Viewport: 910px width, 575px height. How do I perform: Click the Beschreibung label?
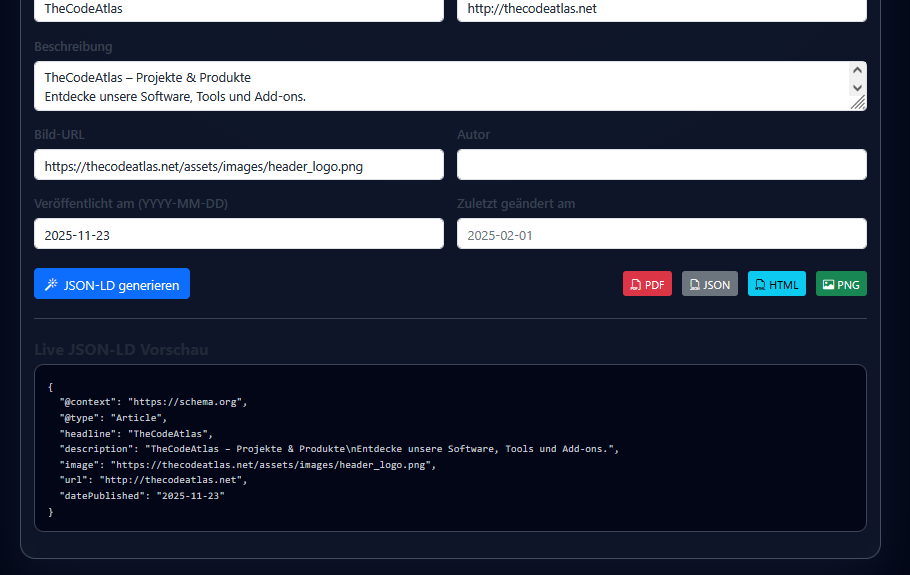pyautogui.click(x=73, y=46)
